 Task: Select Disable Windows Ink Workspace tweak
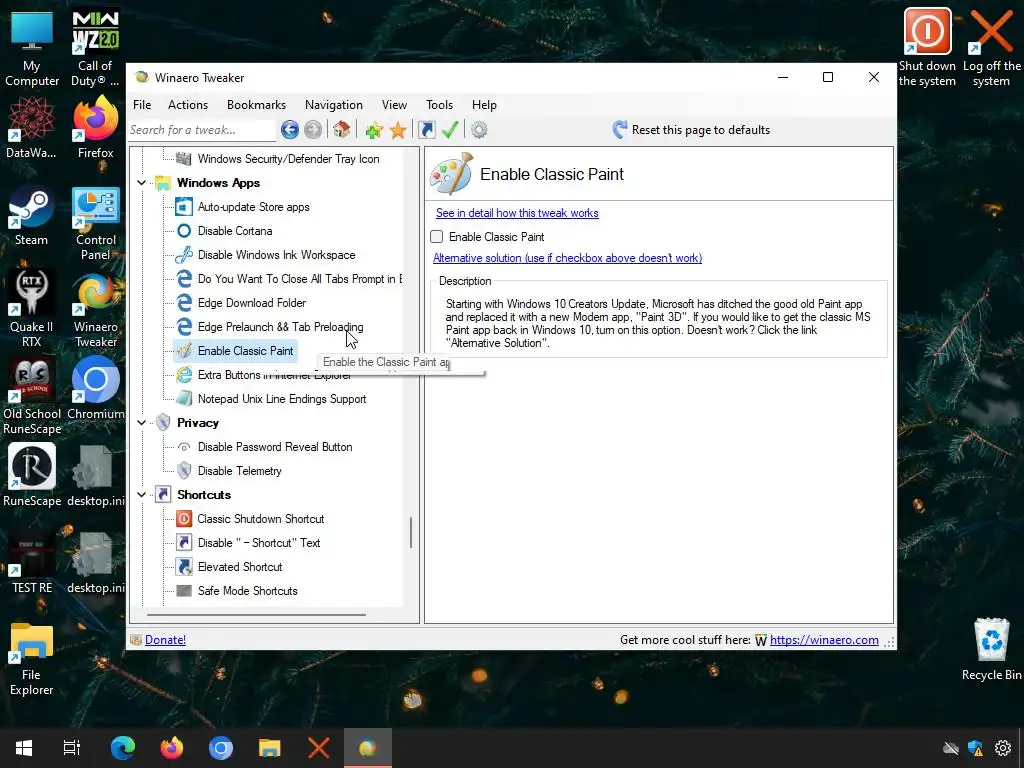click(276, 255)
